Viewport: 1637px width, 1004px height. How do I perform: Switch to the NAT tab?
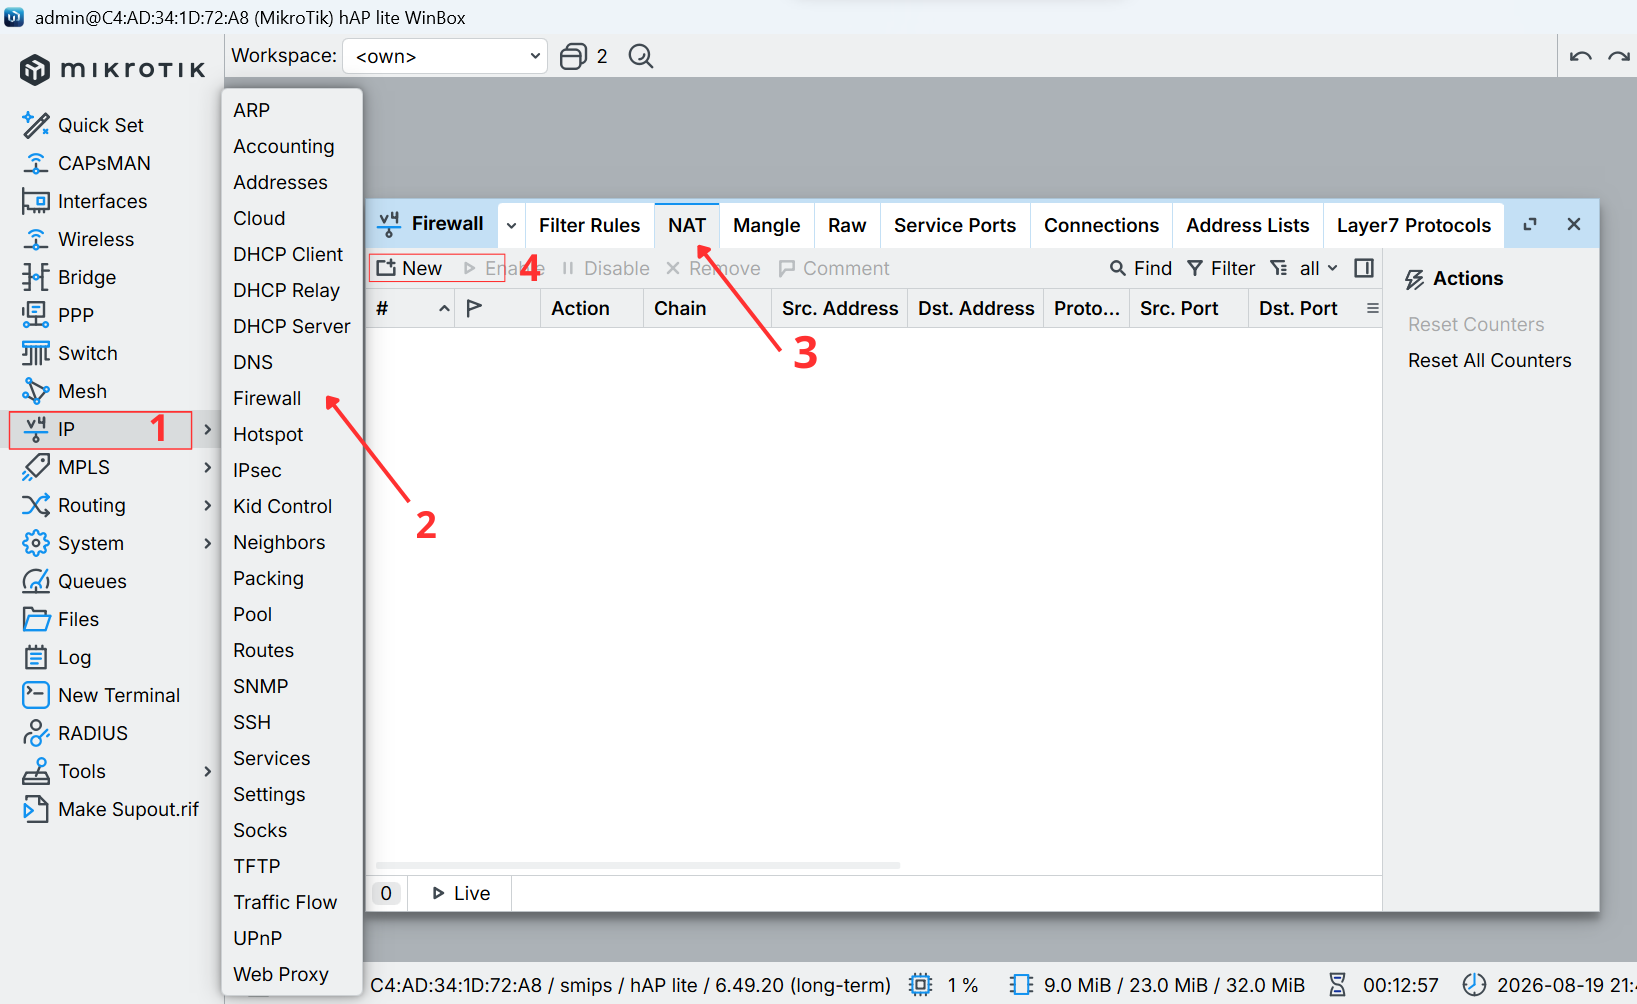pos(687,225)
